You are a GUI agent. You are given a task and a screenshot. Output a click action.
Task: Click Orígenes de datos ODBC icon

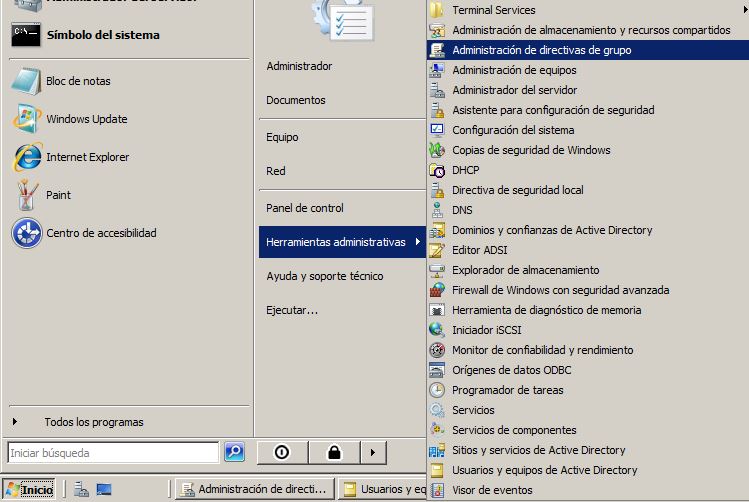[x=437, y=370]
